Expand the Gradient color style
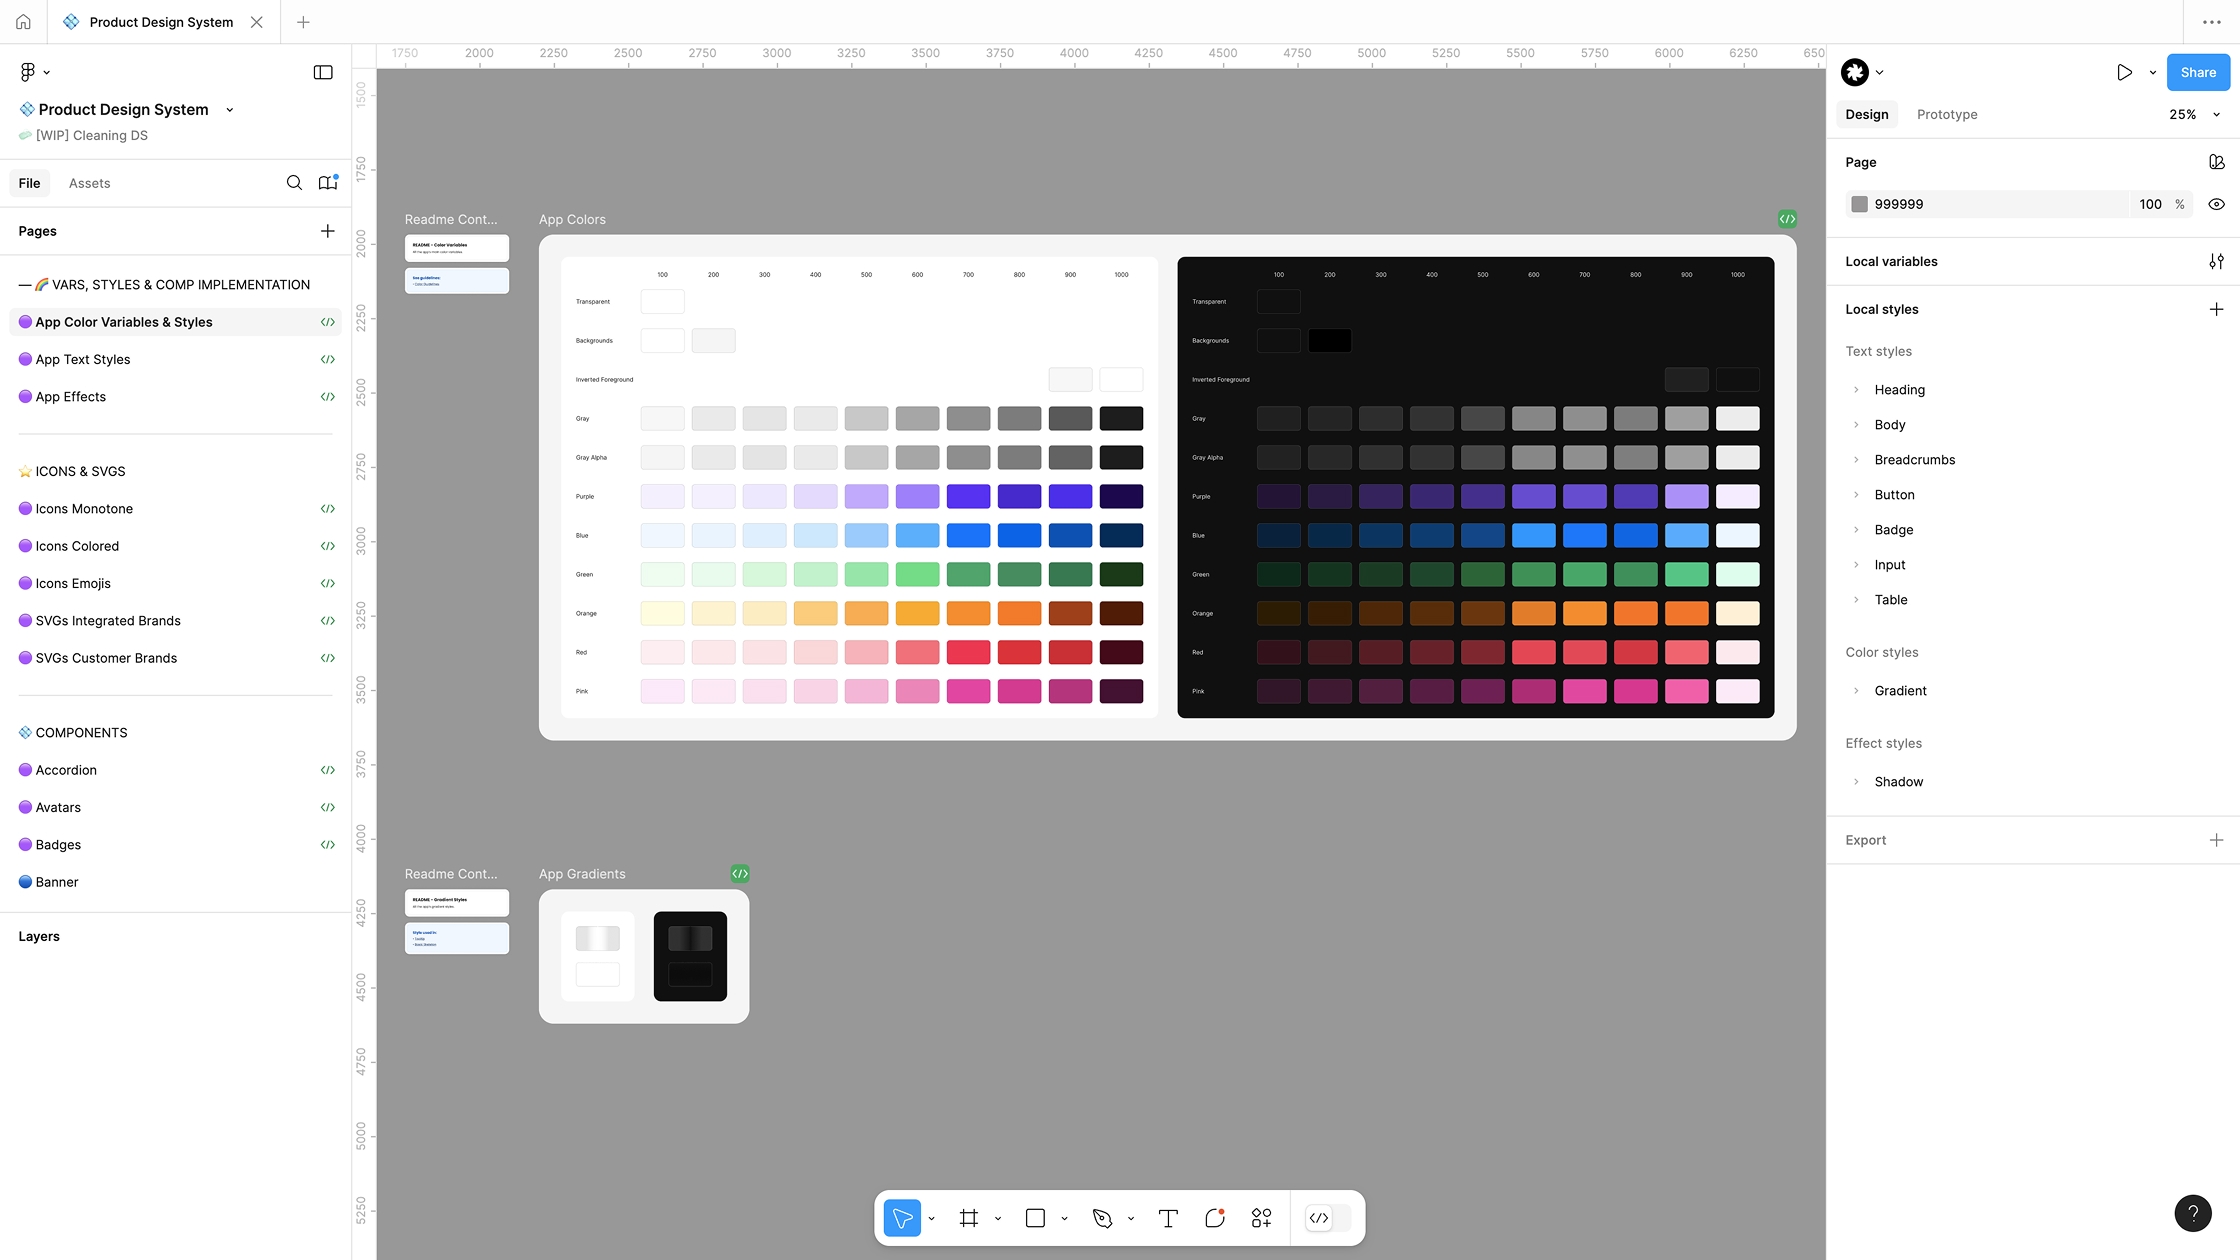Image resolution: width=2240 pixels, height=1260 pixels. [x=1858, y=690]
